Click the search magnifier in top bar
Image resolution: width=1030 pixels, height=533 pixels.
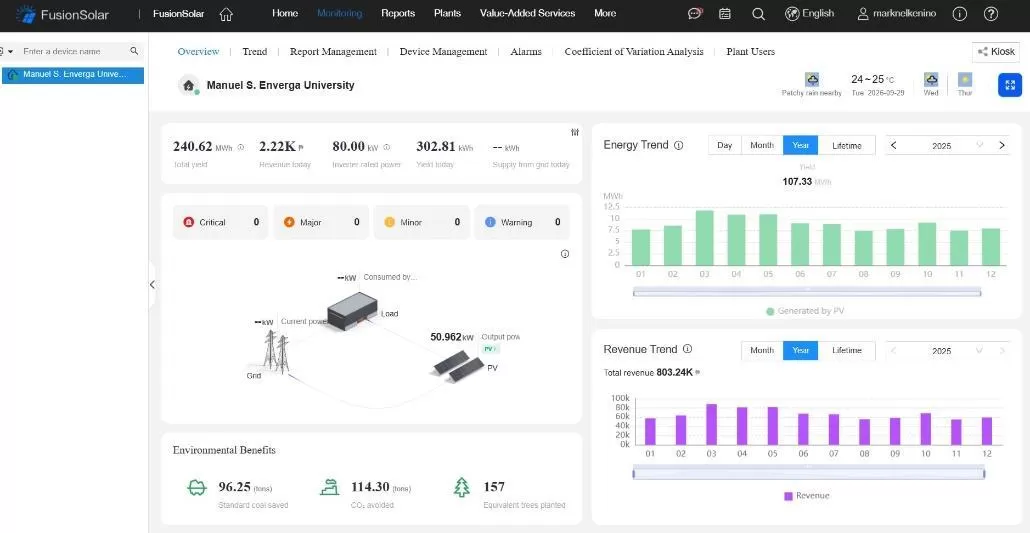[x=758, y=14]
